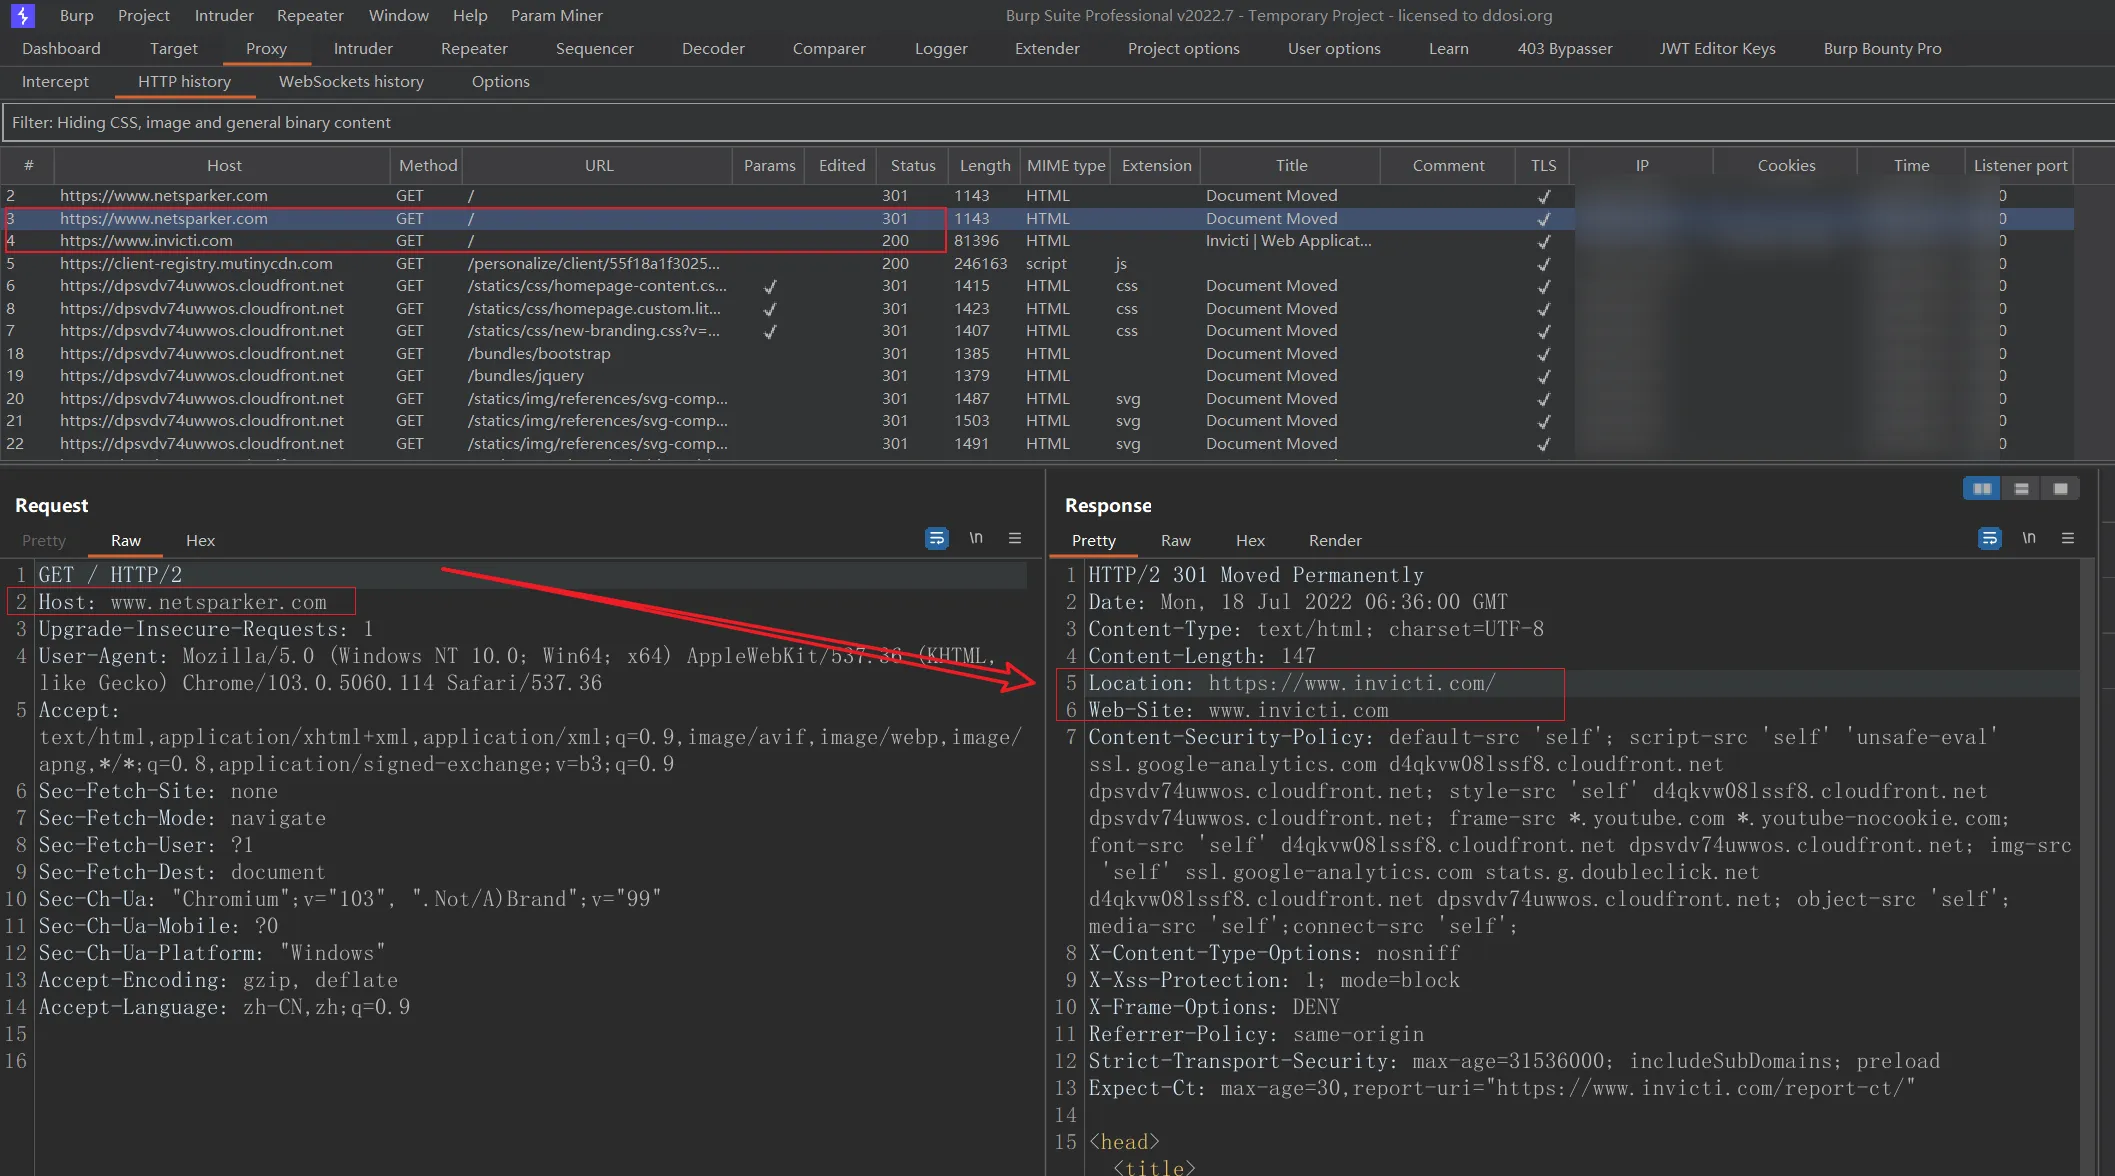The image size is (2115, 1176).
Task: Sort history by Method column
Action: coord(427,165)
